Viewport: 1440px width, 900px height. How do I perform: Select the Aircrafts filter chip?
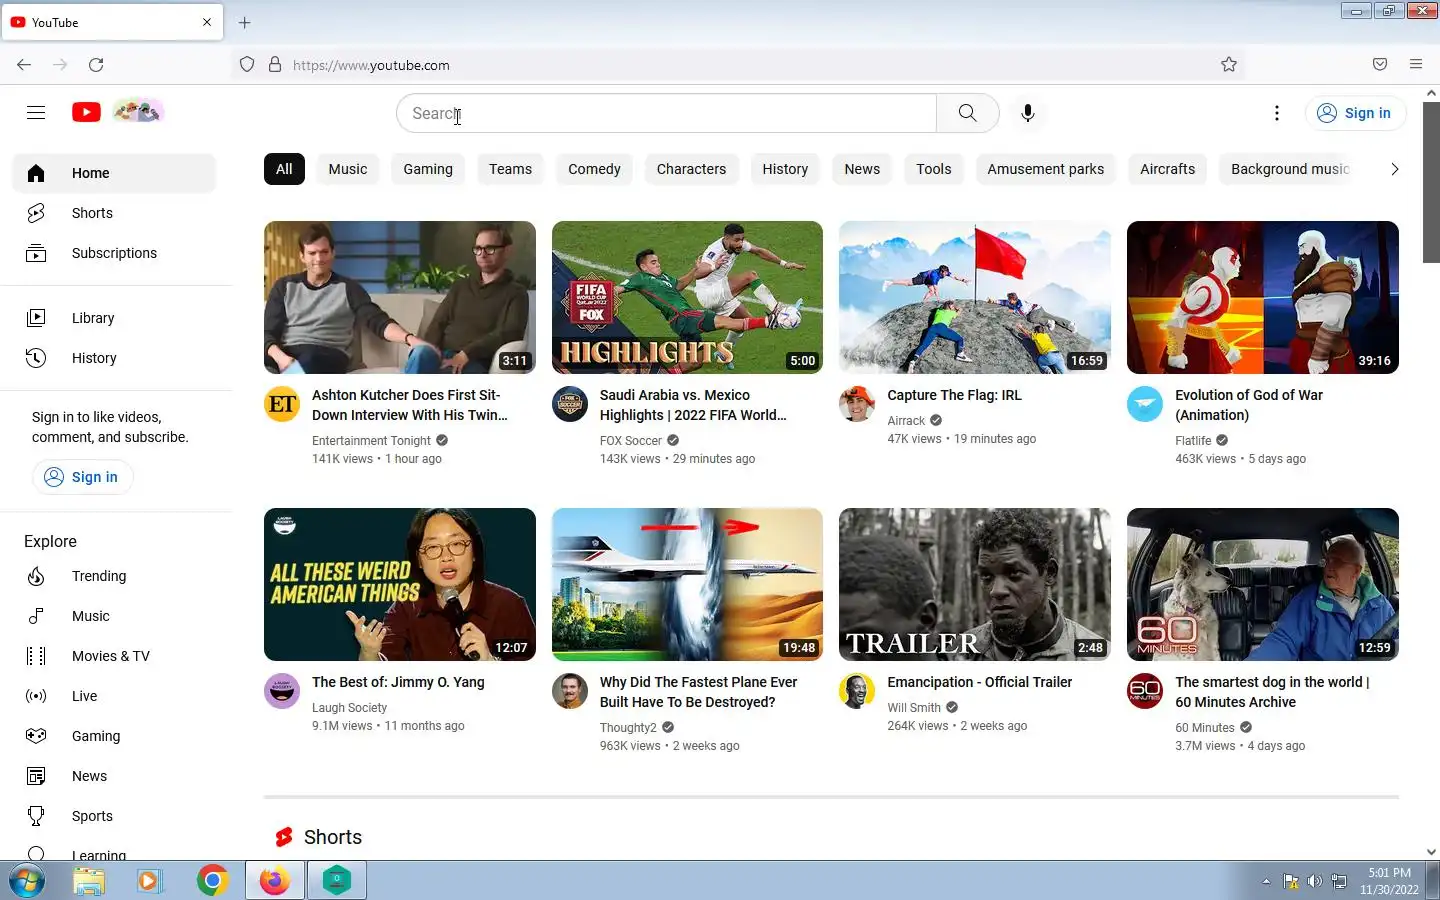click(1167, 169)
